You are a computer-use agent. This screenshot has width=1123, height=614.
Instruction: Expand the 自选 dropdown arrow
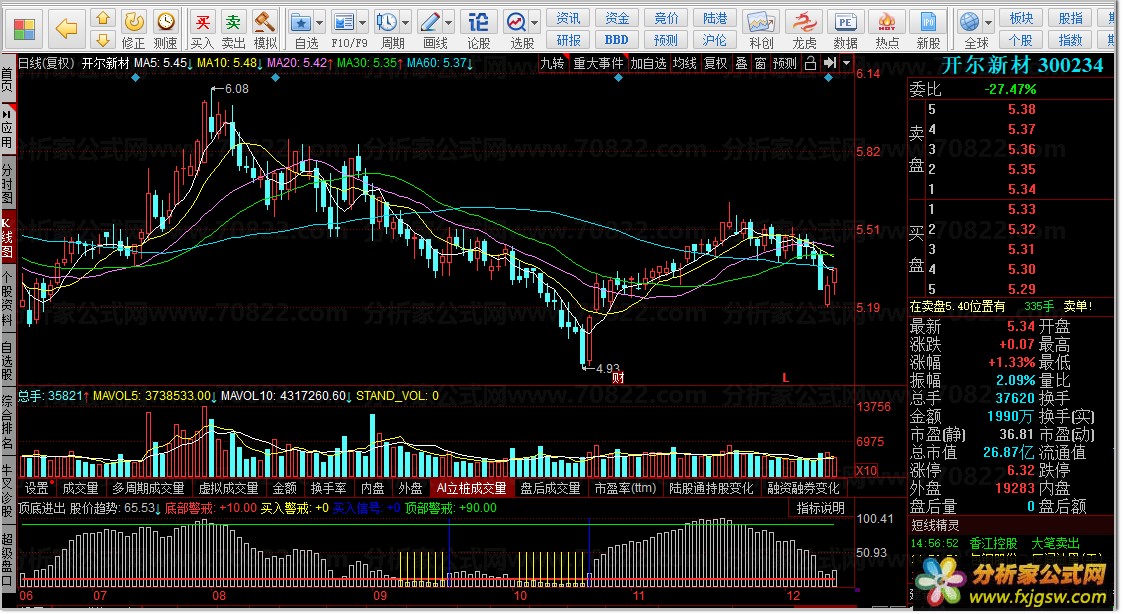[x=319, y=23]
